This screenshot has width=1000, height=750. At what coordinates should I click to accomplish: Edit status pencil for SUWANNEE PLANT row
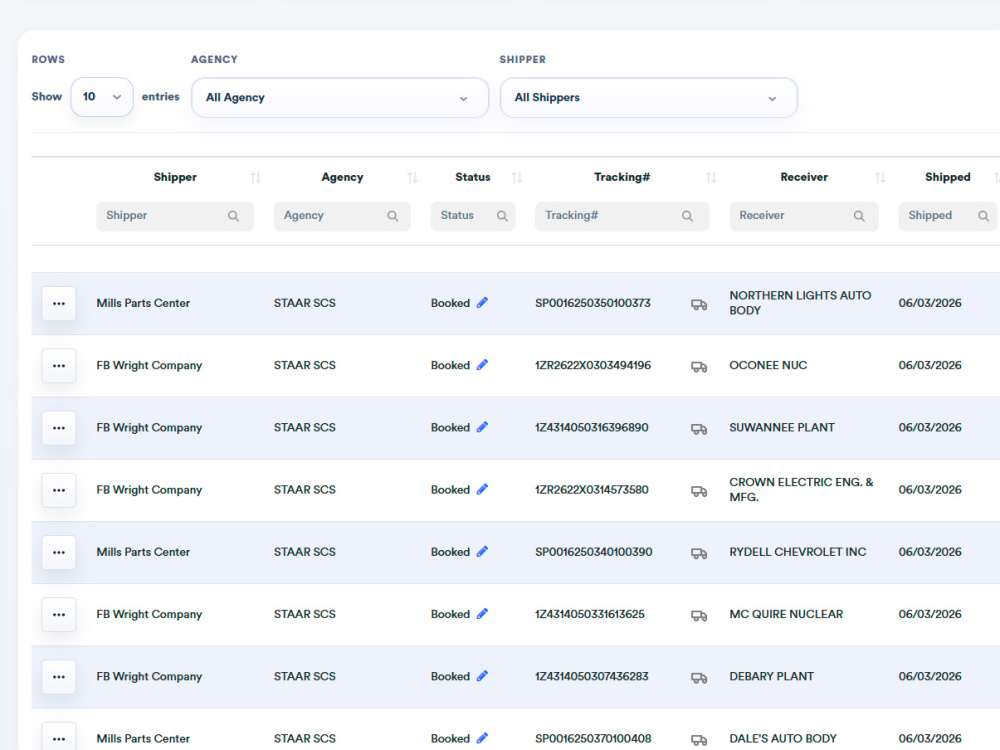[482, 427]
